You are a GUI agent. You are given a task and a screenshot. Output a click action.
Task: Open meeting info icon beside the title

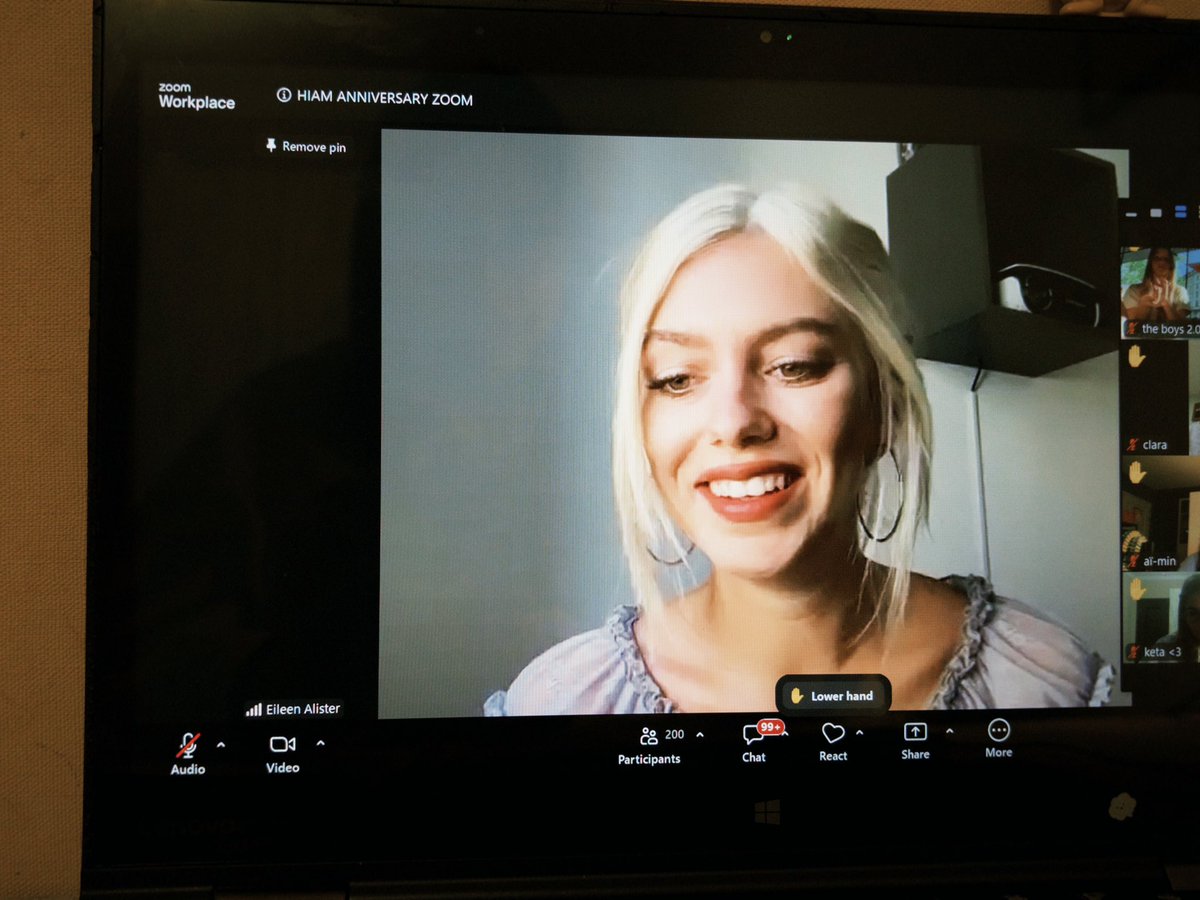pos(284,96)
